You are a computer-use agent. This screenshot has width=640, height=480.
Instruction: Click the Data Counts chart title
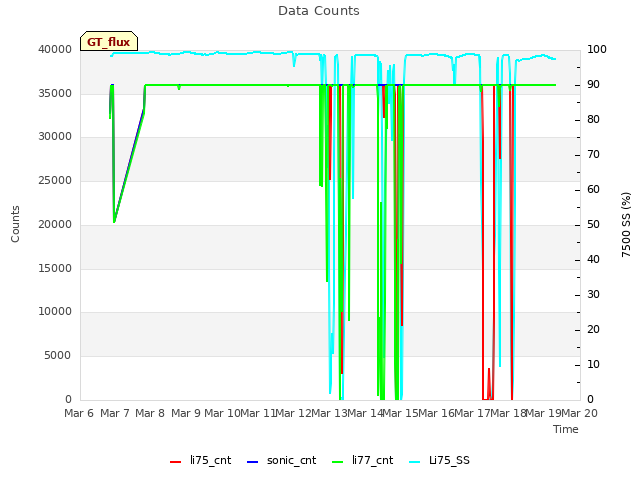tap(319, 11)
